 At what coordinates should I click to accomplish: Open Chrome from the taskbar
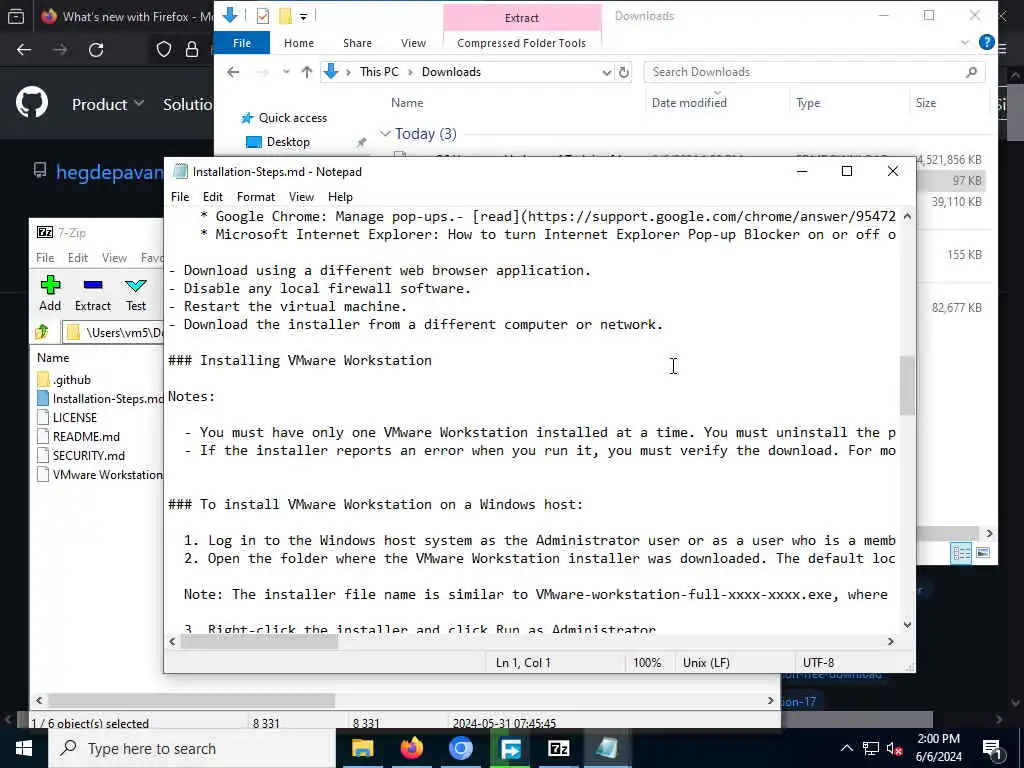click(x=460, y=748)
